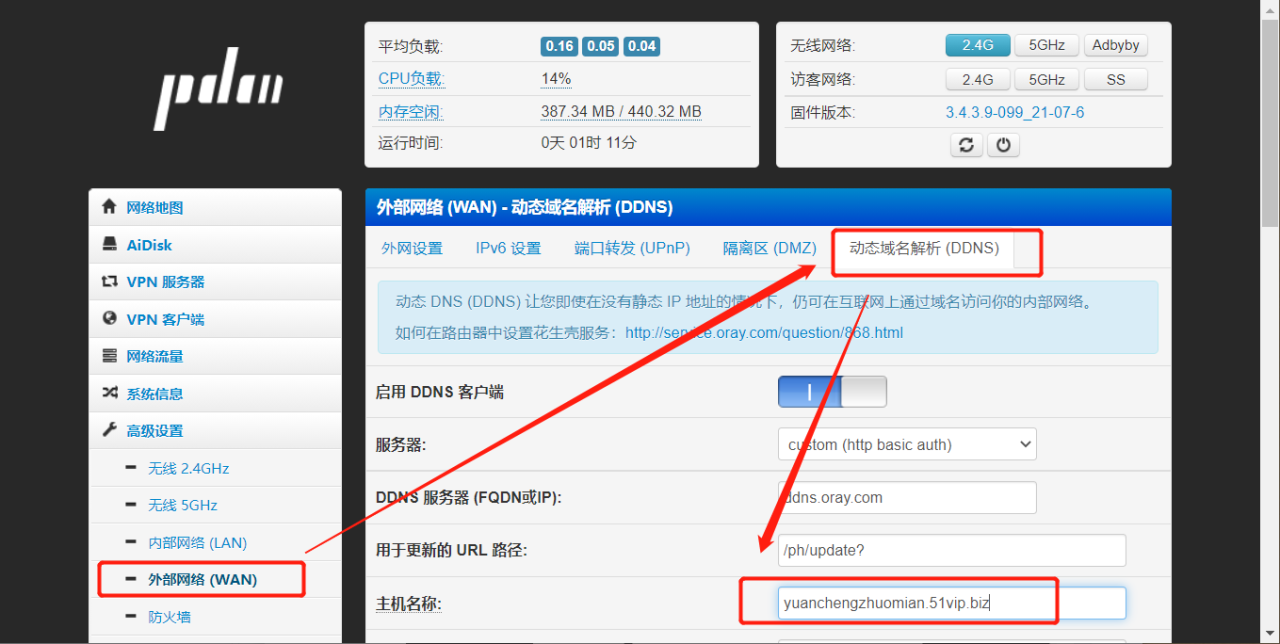1280x644 pixels.
Task: Switch to the IPv6 设置 tab
Action: point(508,248)
